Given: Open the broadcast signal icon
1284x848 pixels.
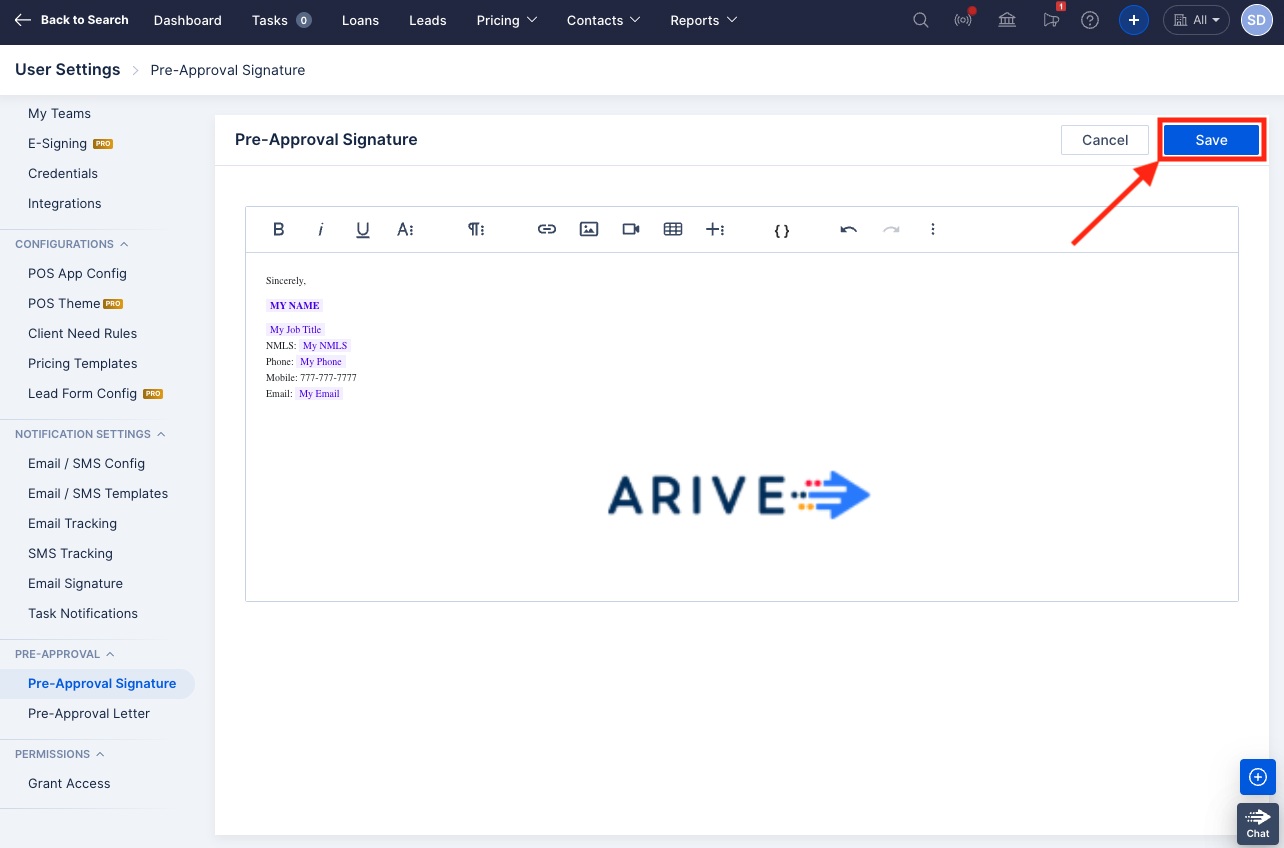Looking at the screenshot, I should pos(964,20).
